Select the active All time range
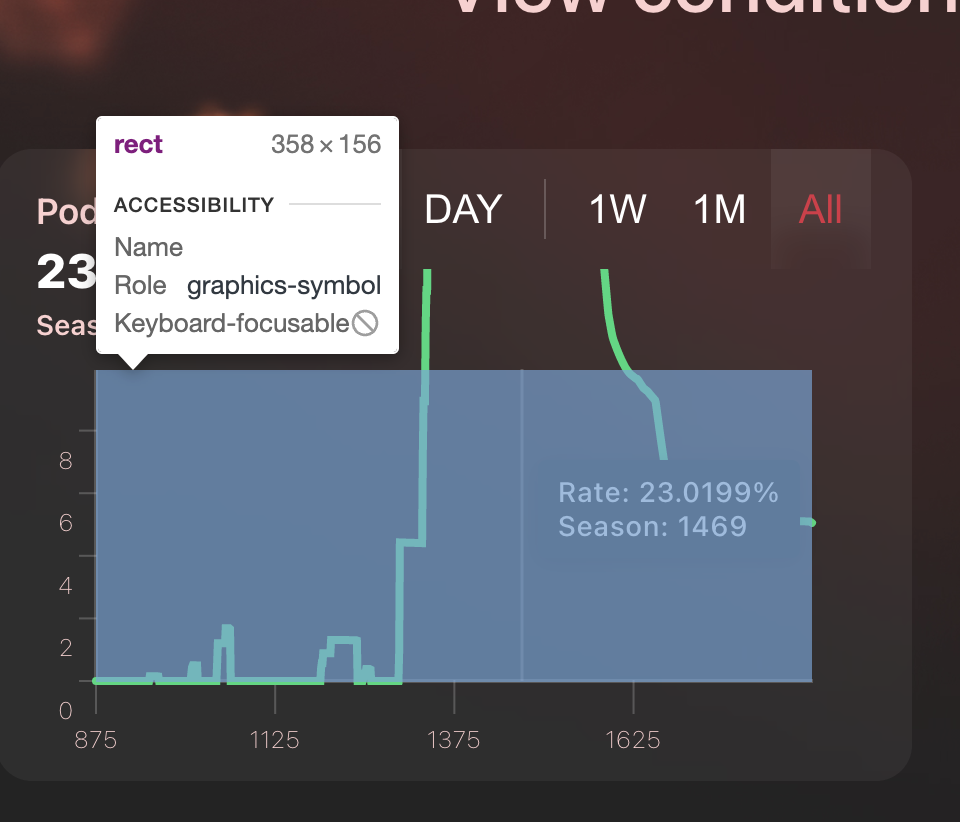Image resolution: width=960 pixels, height=822 pixels. pyautogui.click(x=819, y=210)
